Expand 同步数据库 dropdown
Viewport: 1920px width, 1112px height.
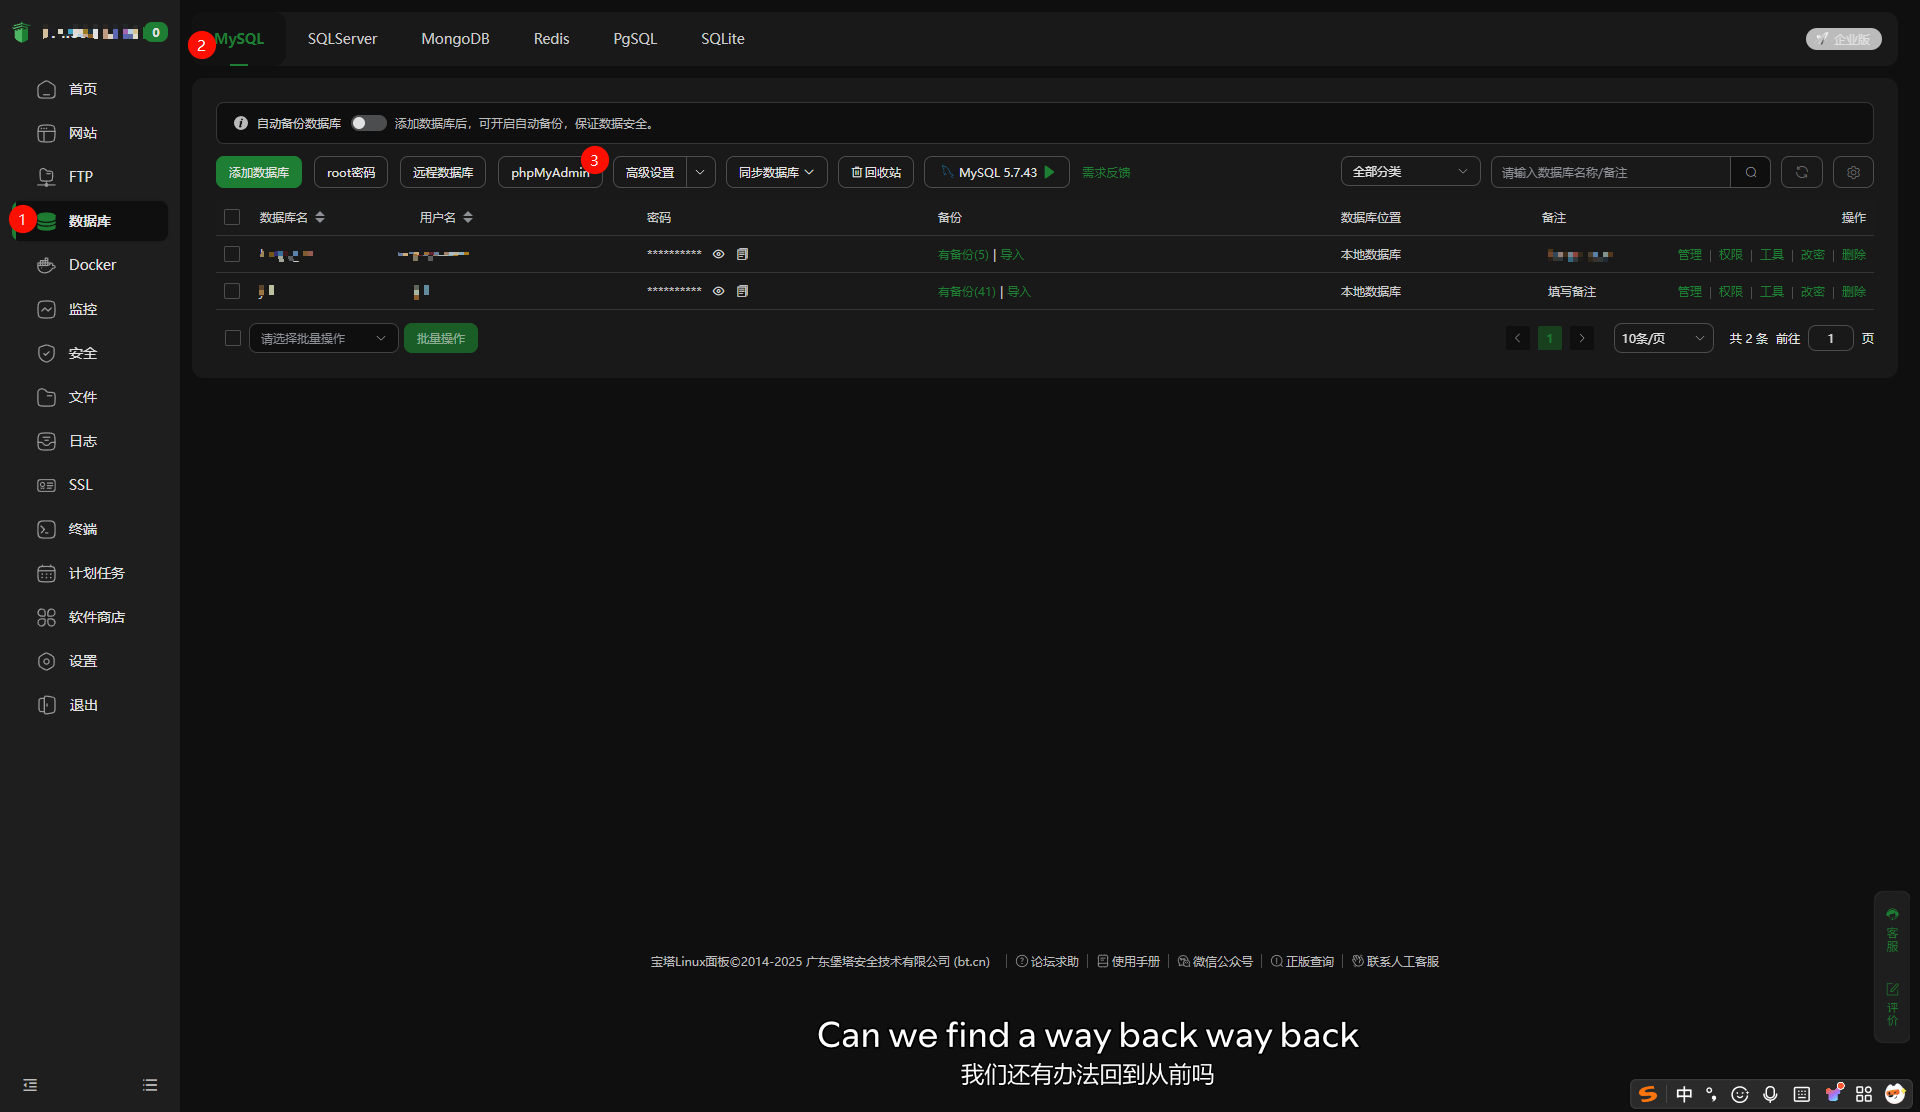[776, 172]
